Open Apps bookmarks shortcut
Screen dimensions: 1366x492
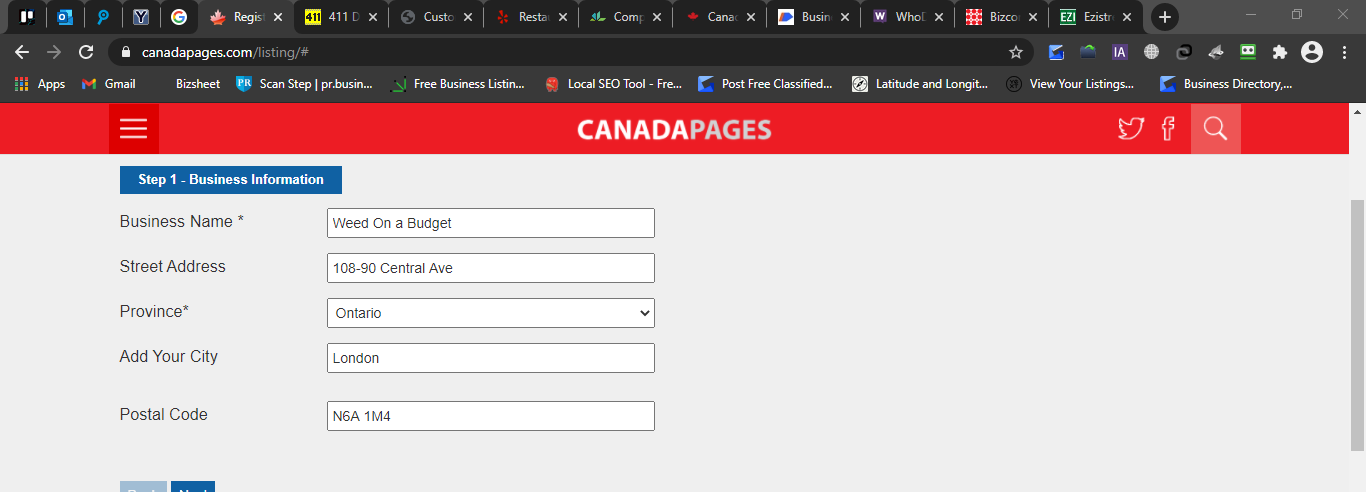(x=40, y=84)
